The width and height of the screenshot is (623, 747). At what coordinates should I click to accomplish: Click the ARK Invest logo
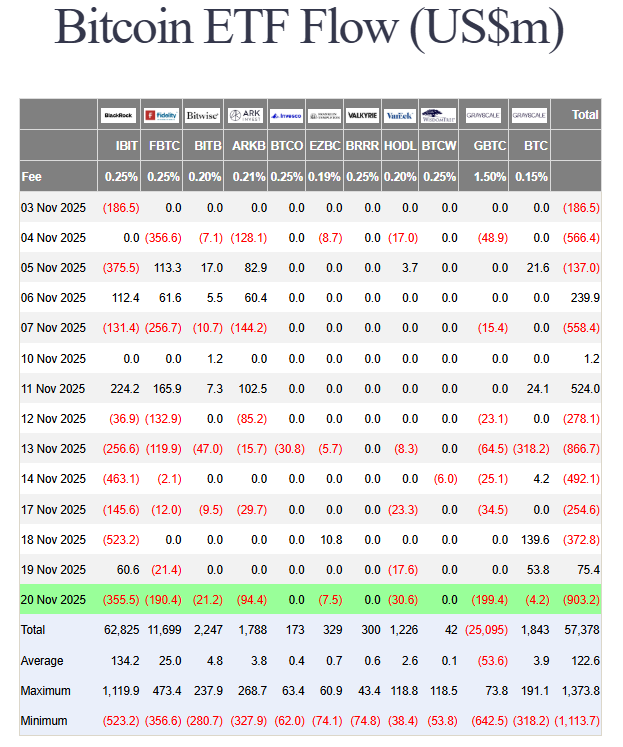click(245, 116)
